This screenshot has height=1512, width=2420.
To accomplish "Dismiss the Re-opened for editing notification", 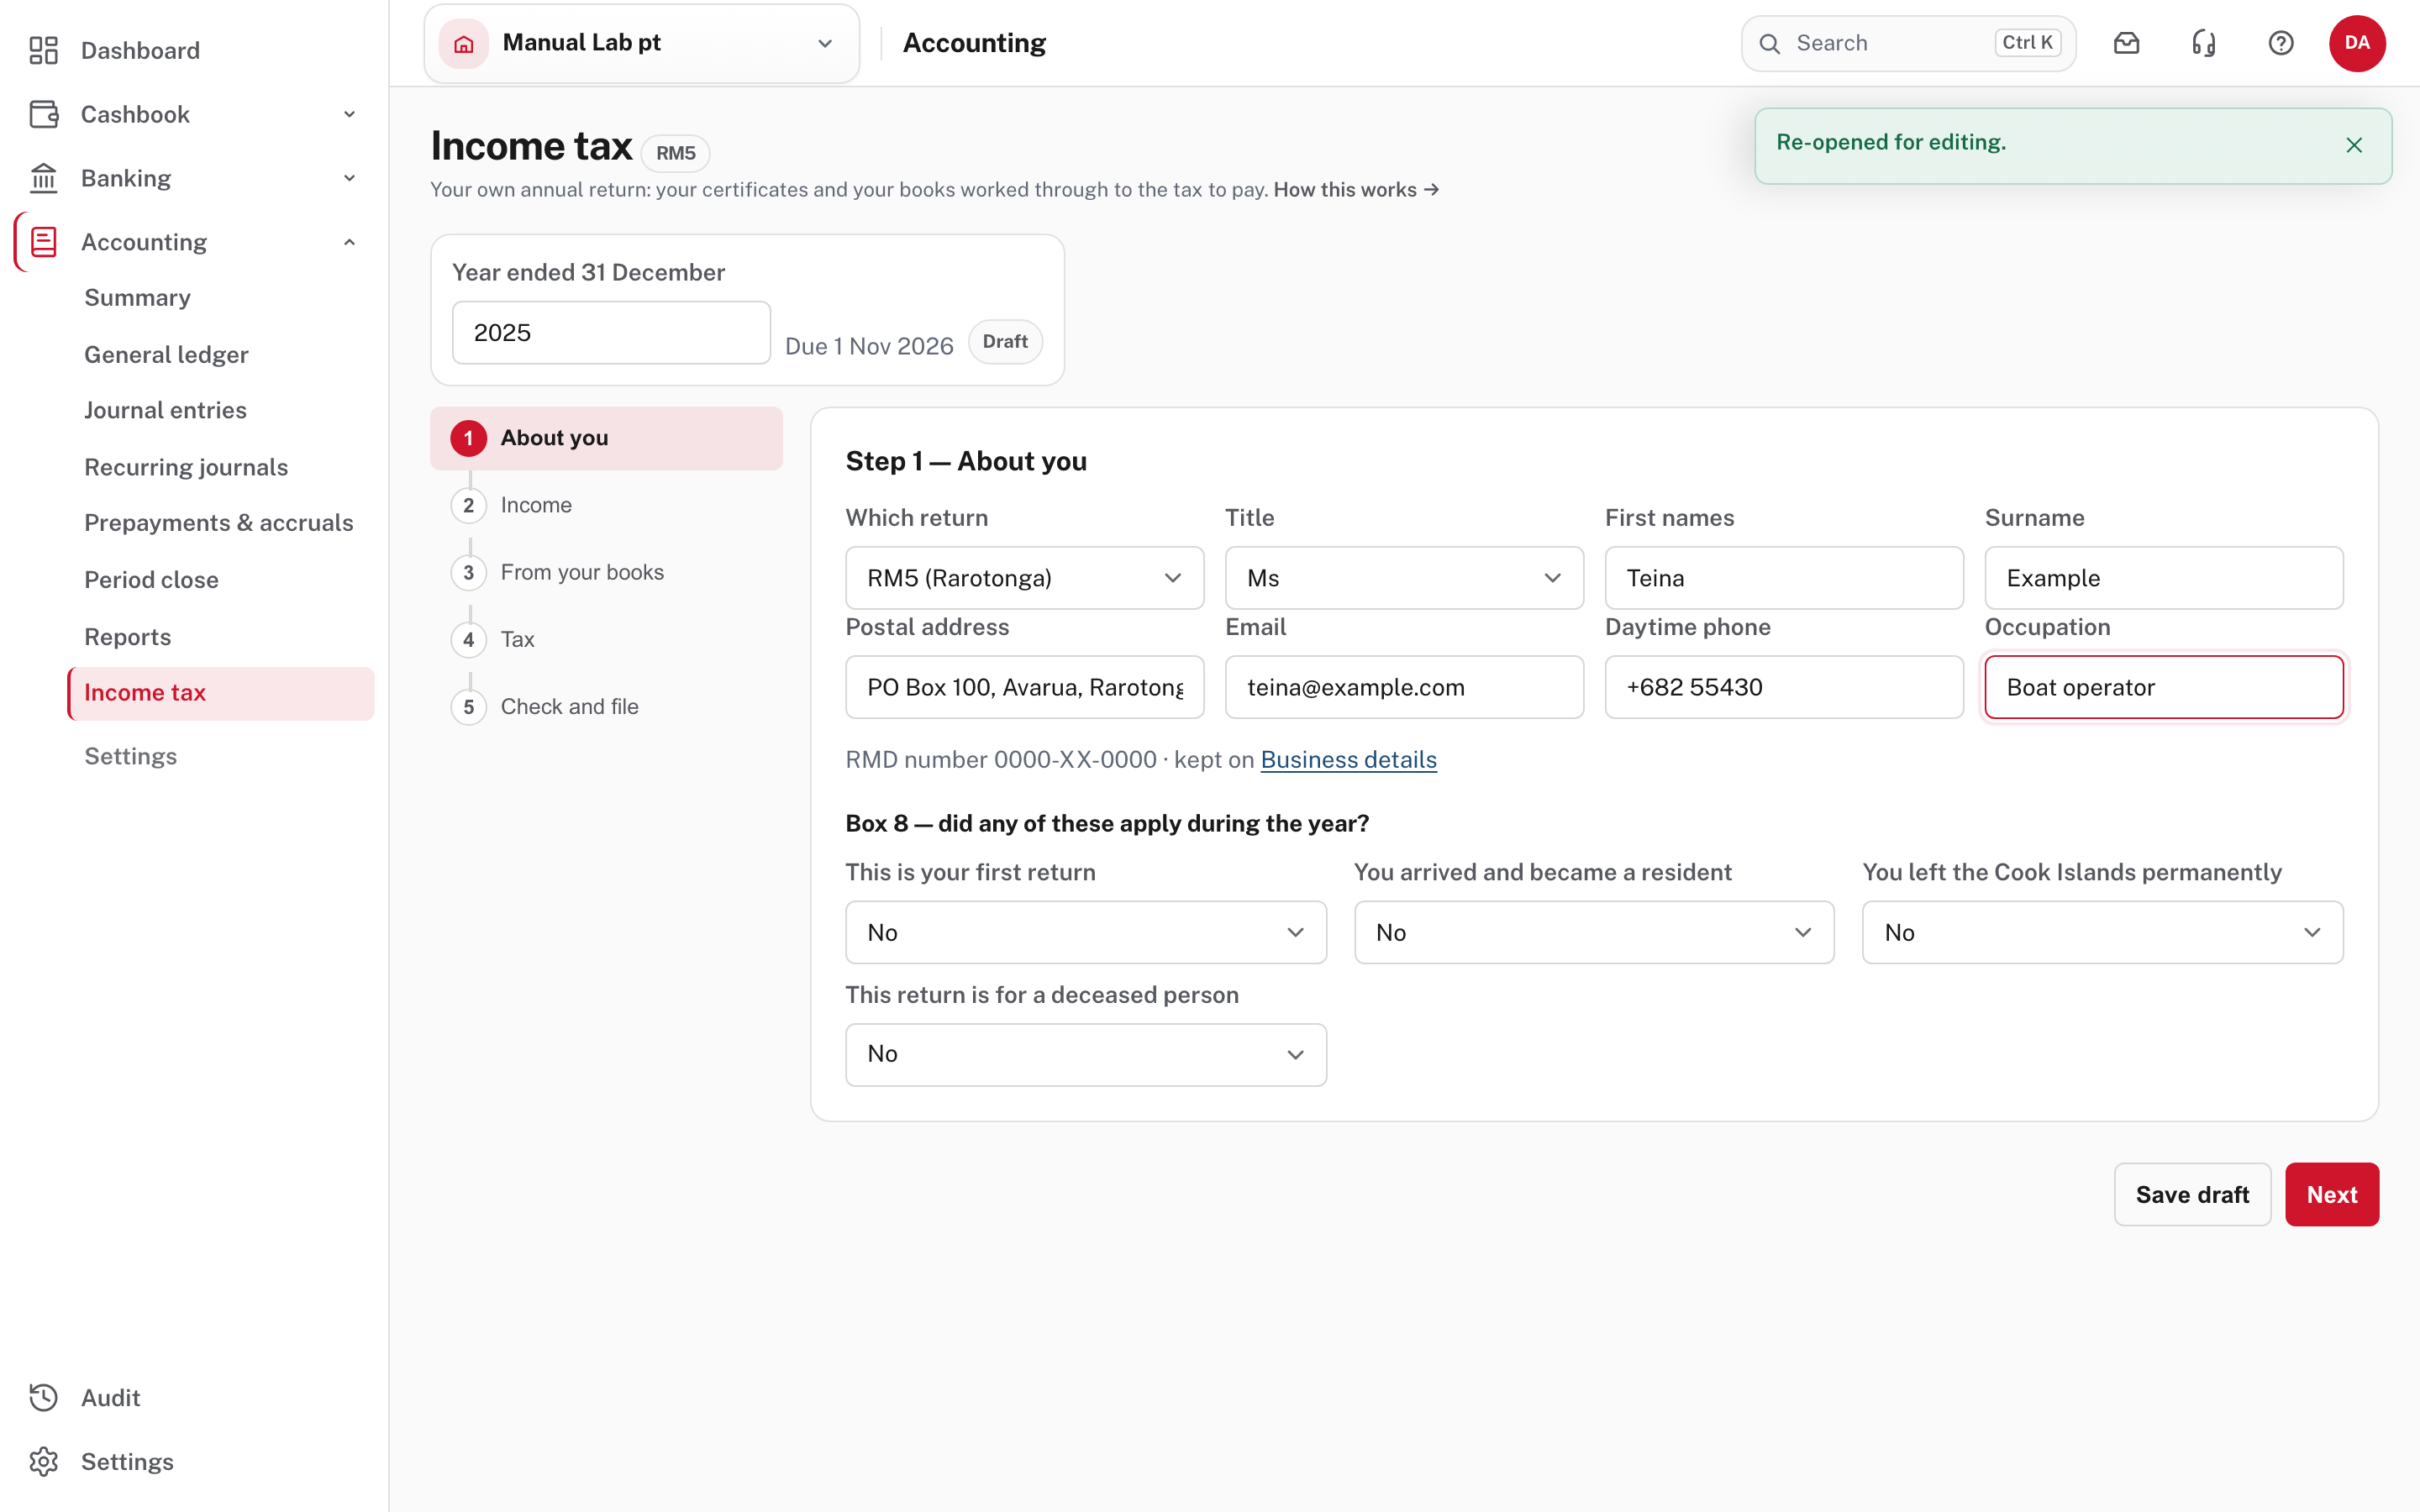I will [2354, 145].
